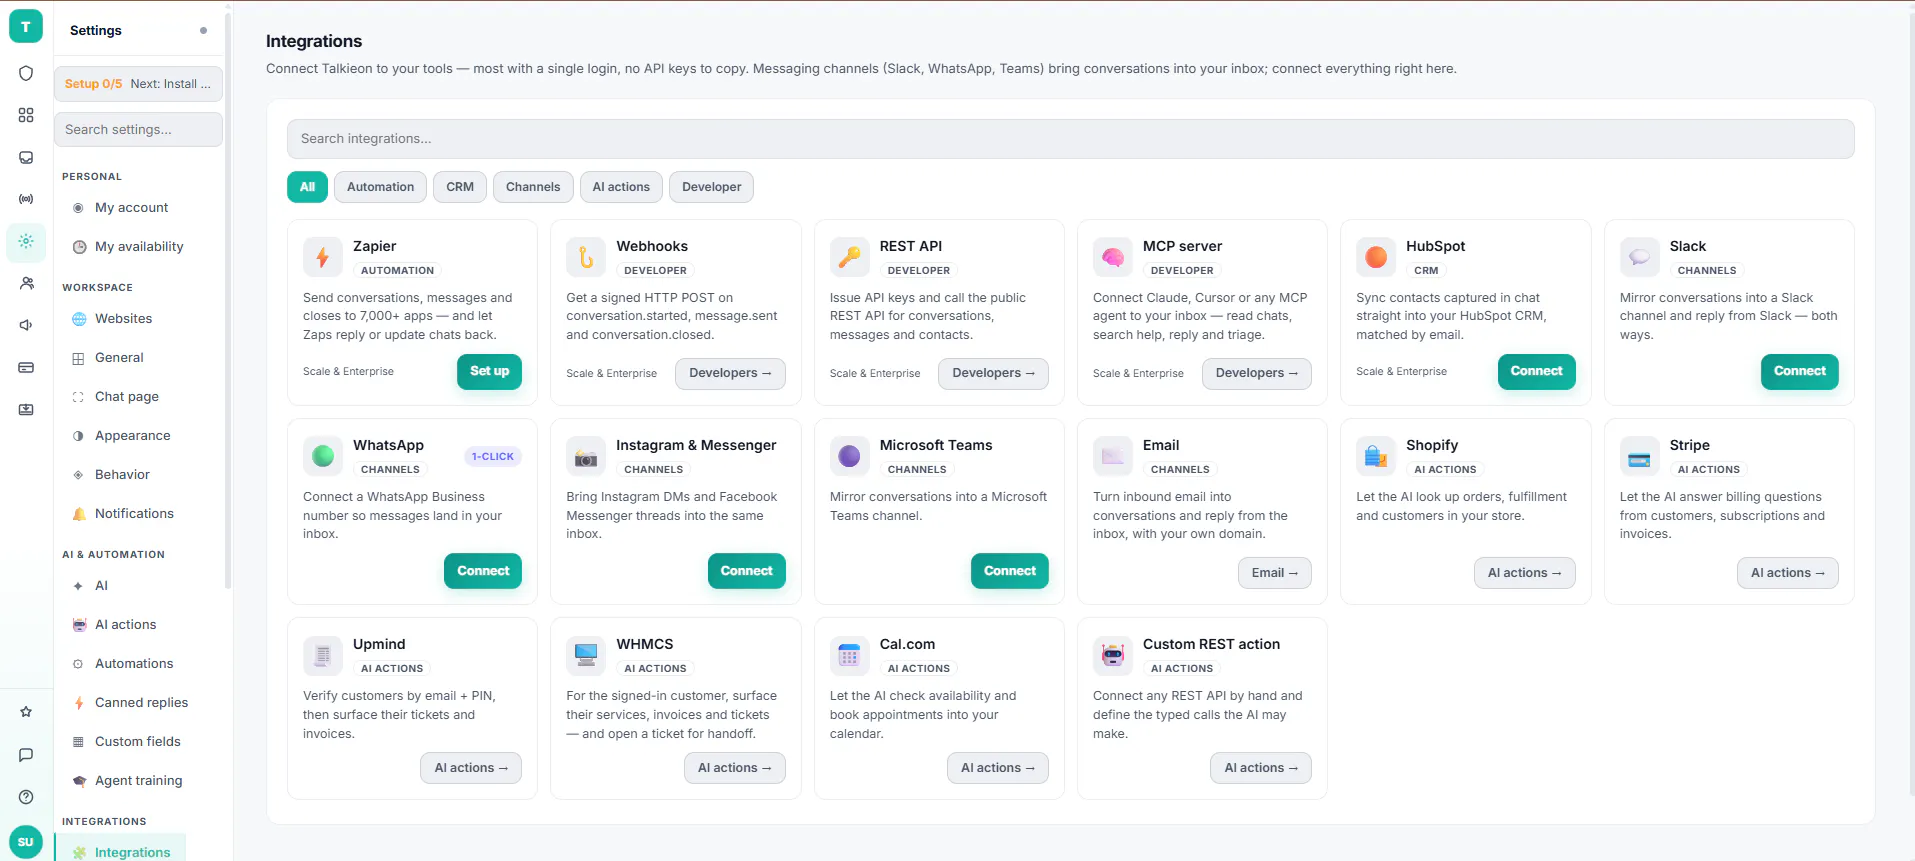1915x861 pixels.
Task: Click the Custom REST action robot icon
Action: (x=1113, y=655)
